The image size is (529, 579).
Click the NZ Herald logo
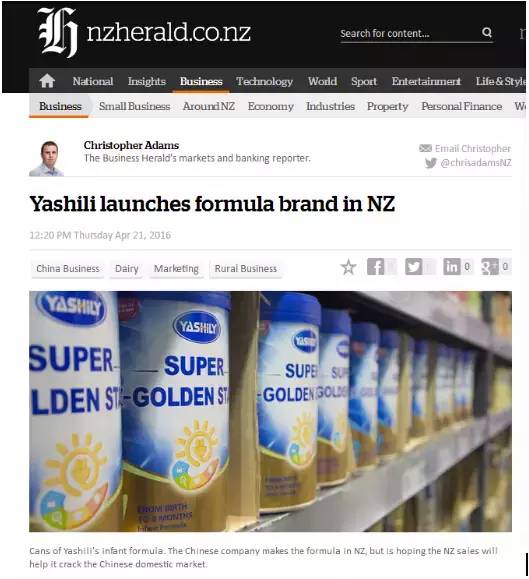[x=144, y=32]
